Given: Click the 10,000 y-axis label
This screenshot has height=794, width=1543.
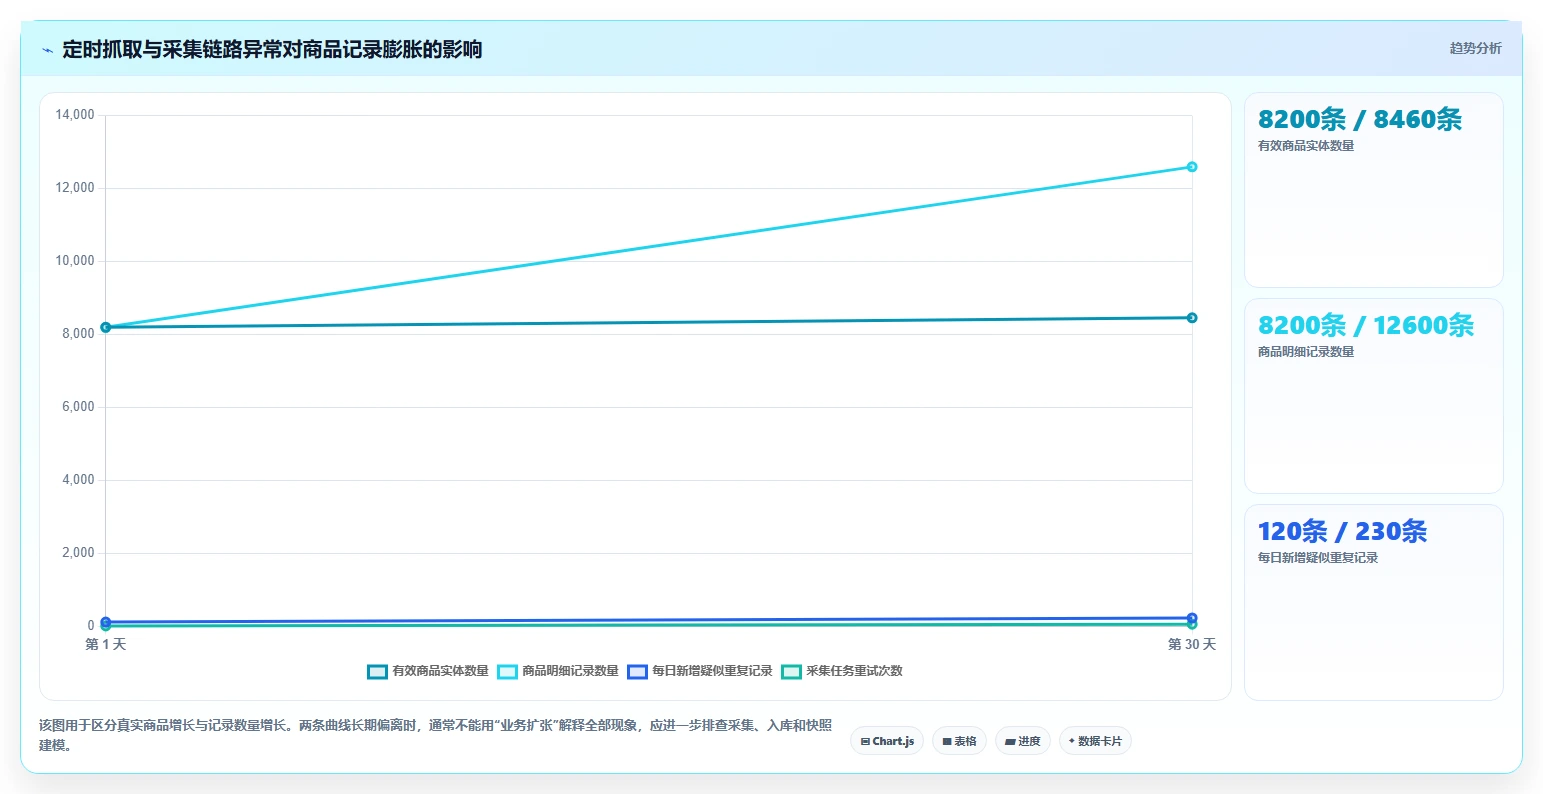Looking at the screenshot, I should point(75,261).
